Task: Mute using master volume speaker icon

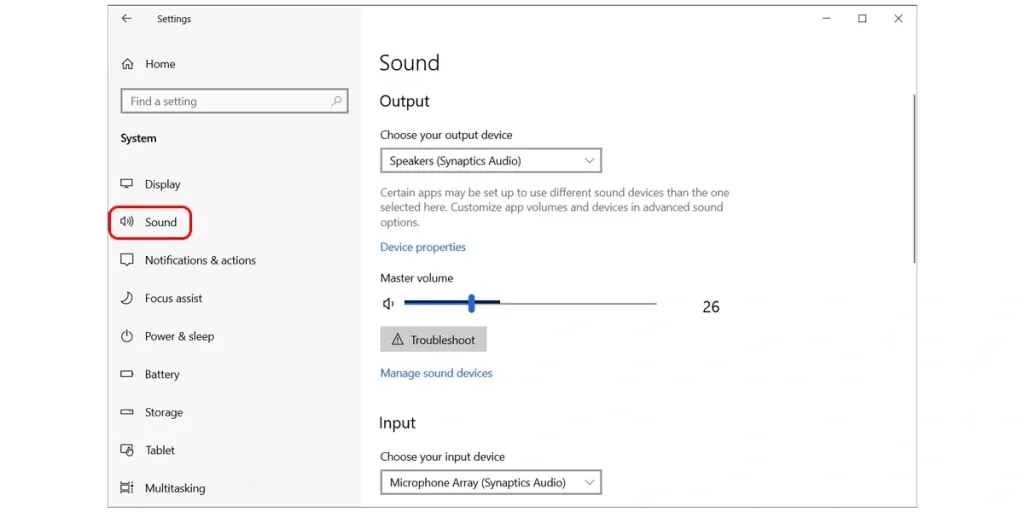Action: coord(388,304)
